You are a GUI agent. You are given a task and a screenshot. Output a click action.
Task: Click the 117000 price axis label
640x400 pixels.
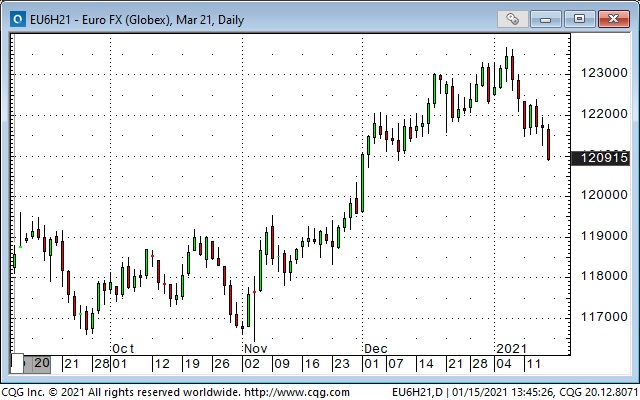(x=604, y=317)
